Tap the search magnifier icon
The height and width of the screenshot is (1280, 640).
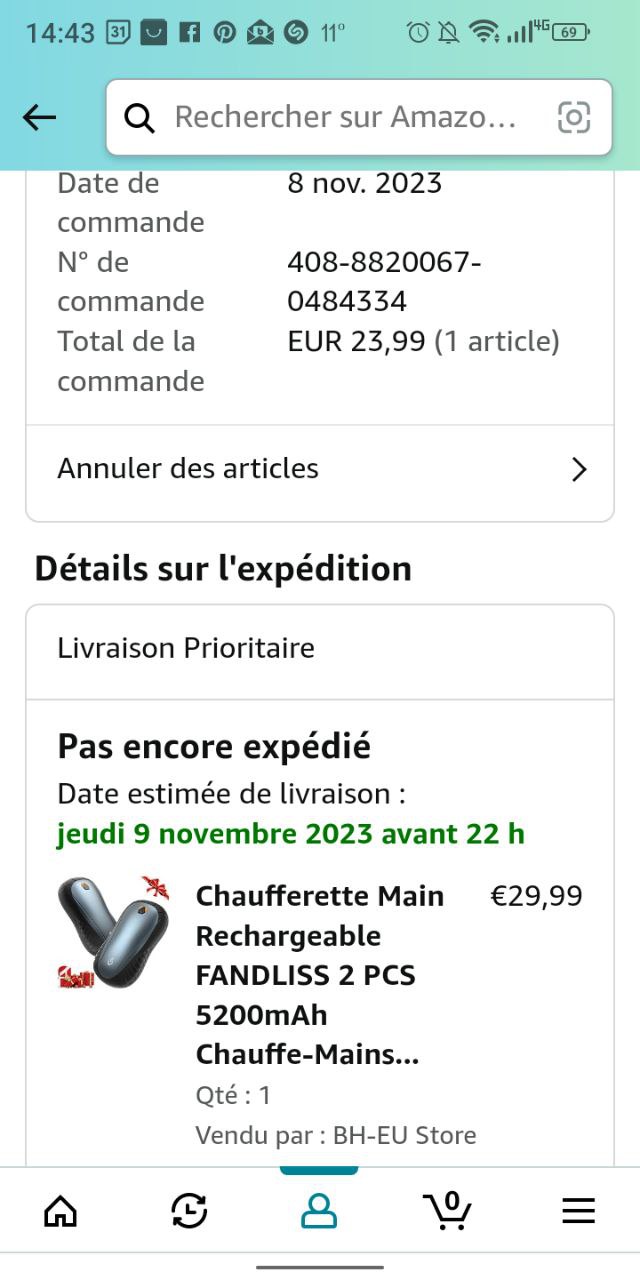tap(140, 118)
